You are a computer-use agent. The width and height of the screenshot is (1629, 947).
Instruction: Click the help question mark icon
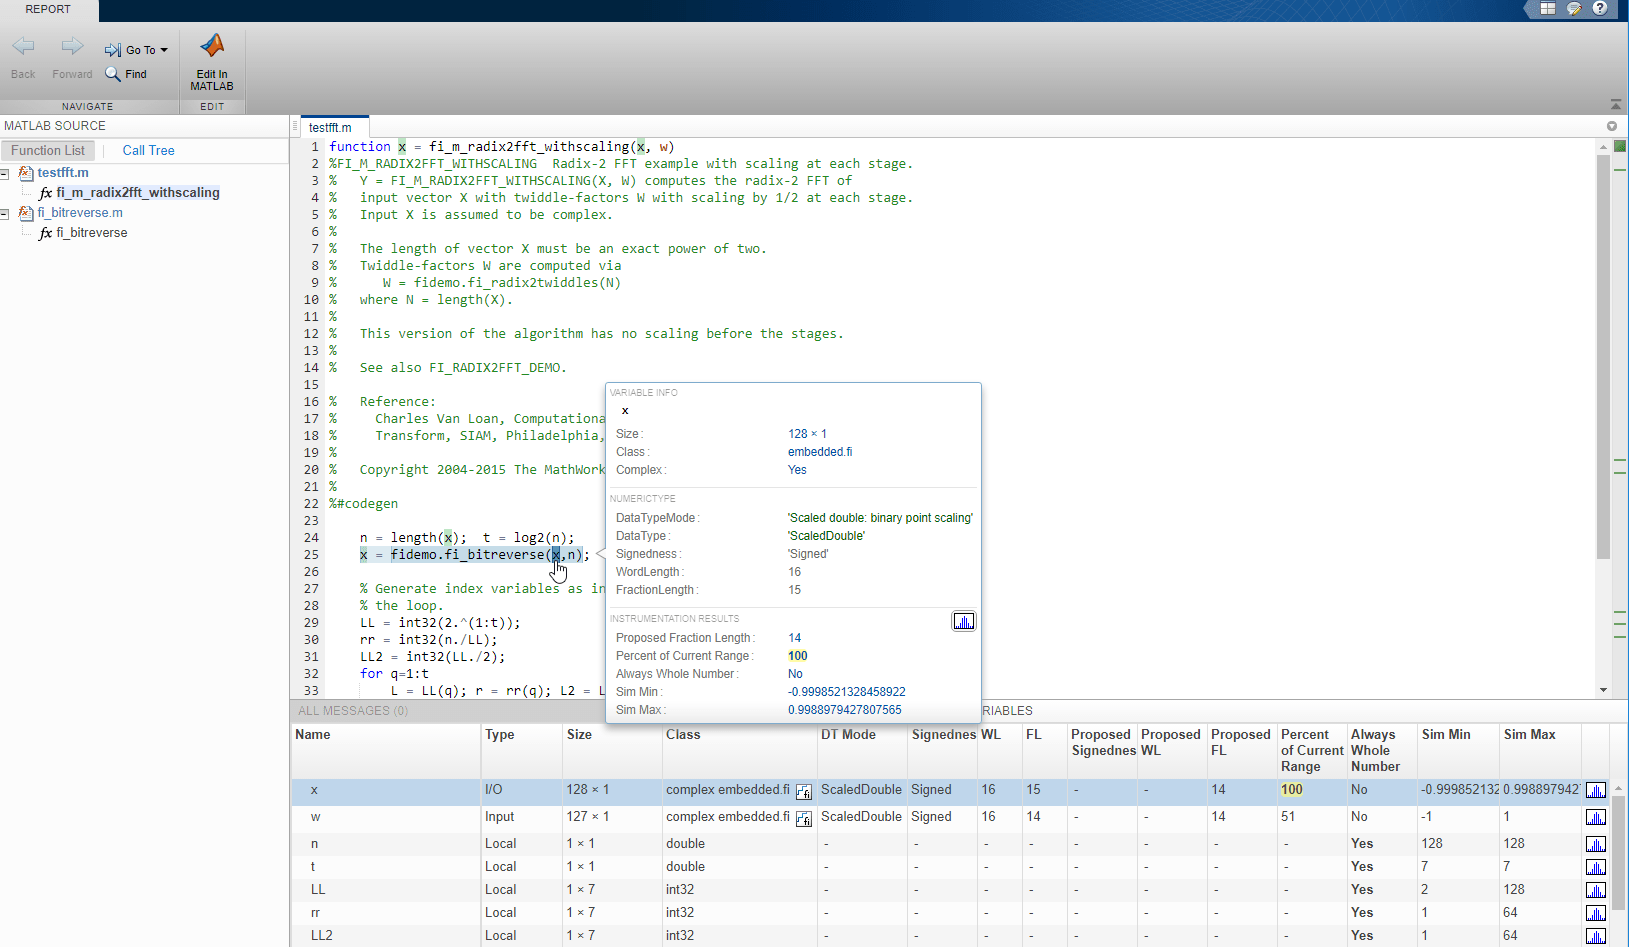coord(1600,8)
